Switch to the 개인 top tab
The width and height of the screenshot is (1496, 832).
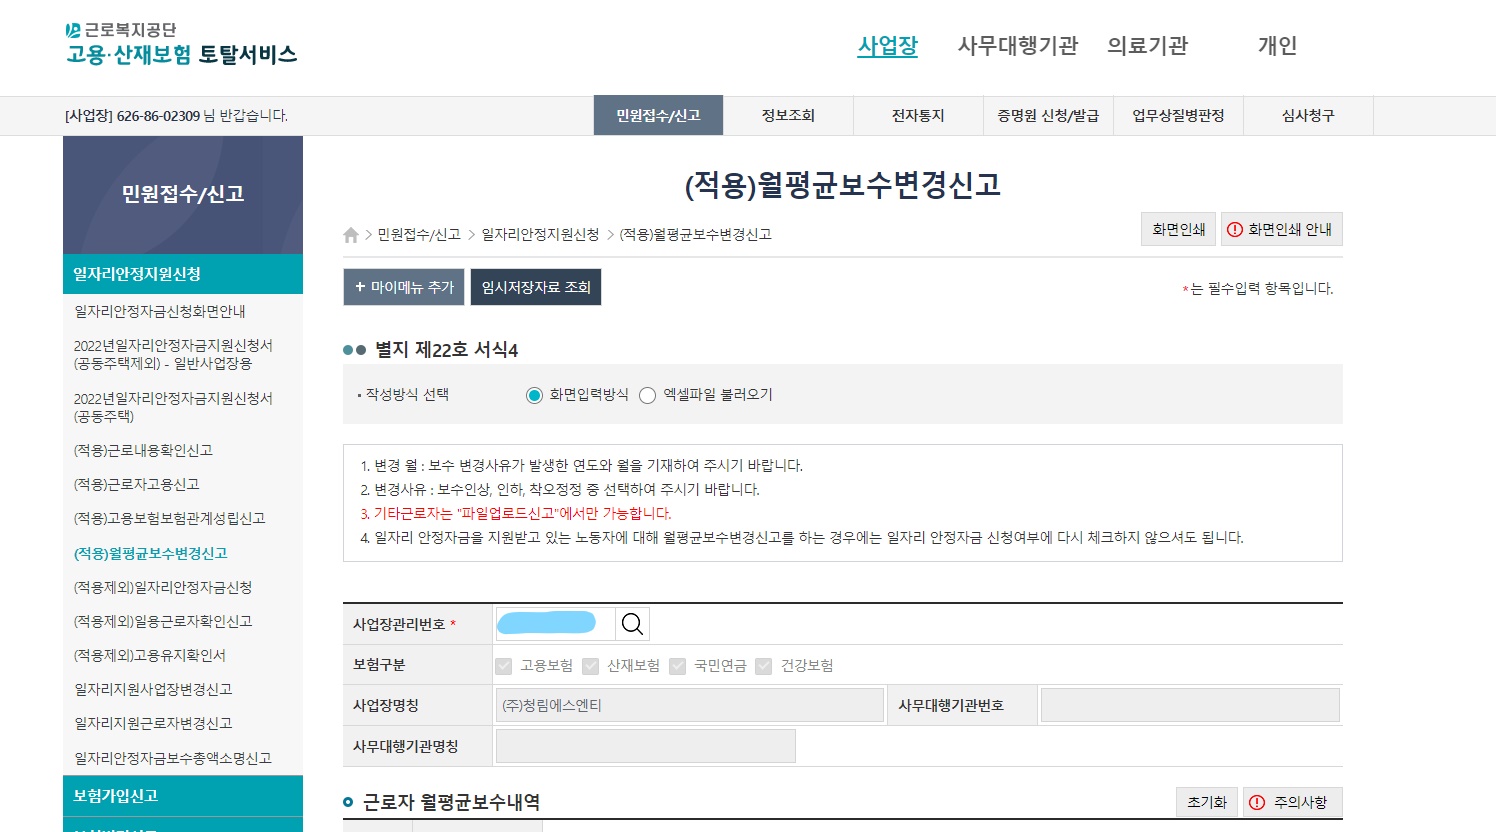click(x=1277, y=46)
